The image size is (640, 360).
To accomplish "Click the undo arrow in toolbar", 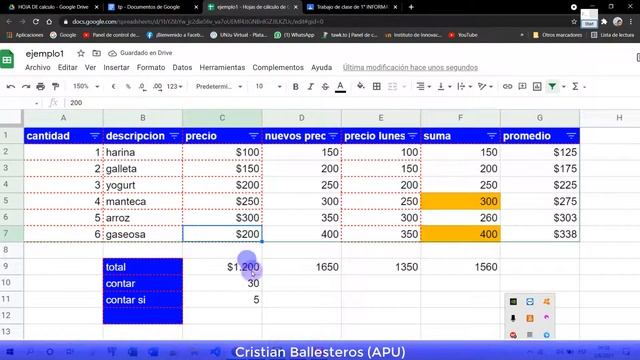I will pyautogui.click(x=11, y=87).
